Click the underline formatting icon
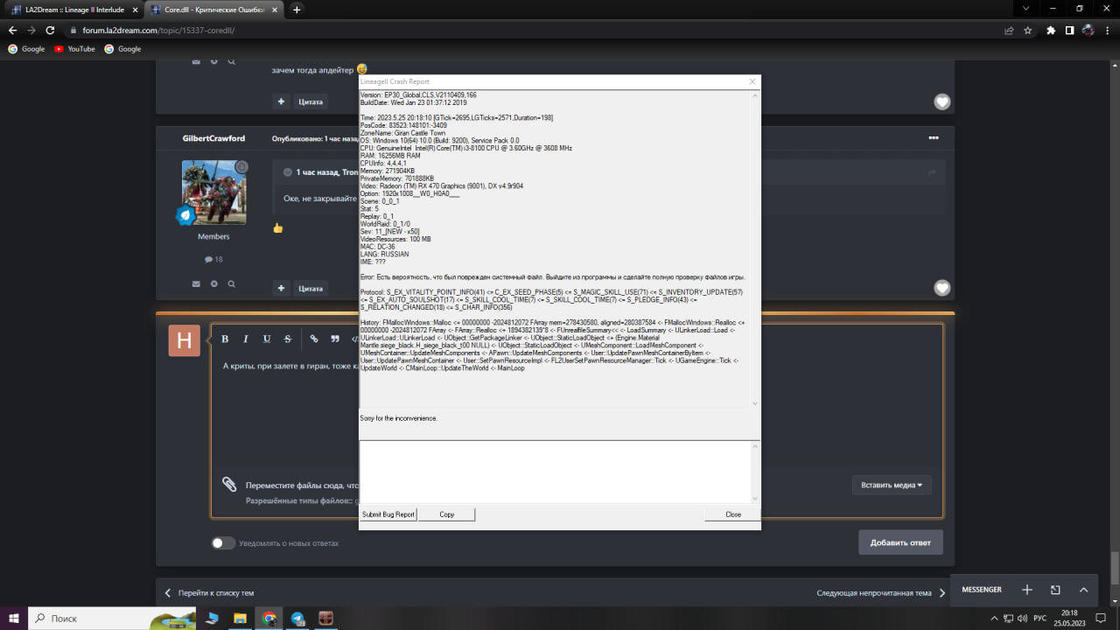 click(x=267, y=339)
